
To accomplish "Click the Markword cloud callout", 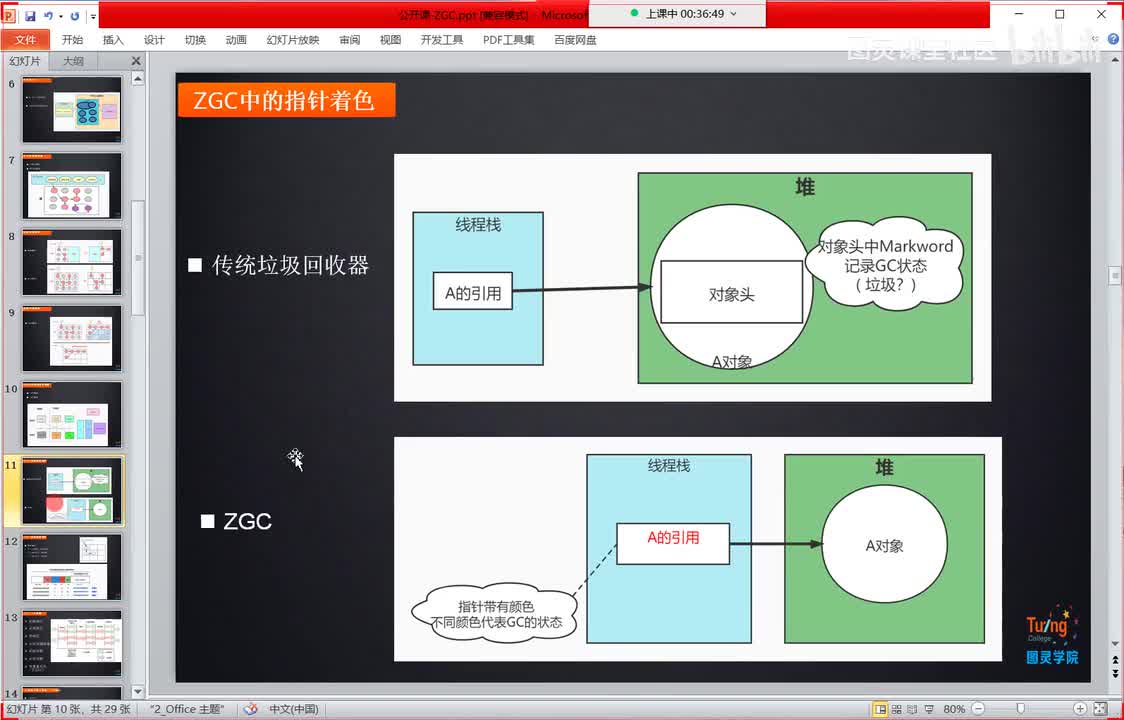I will tap(885, 265).
